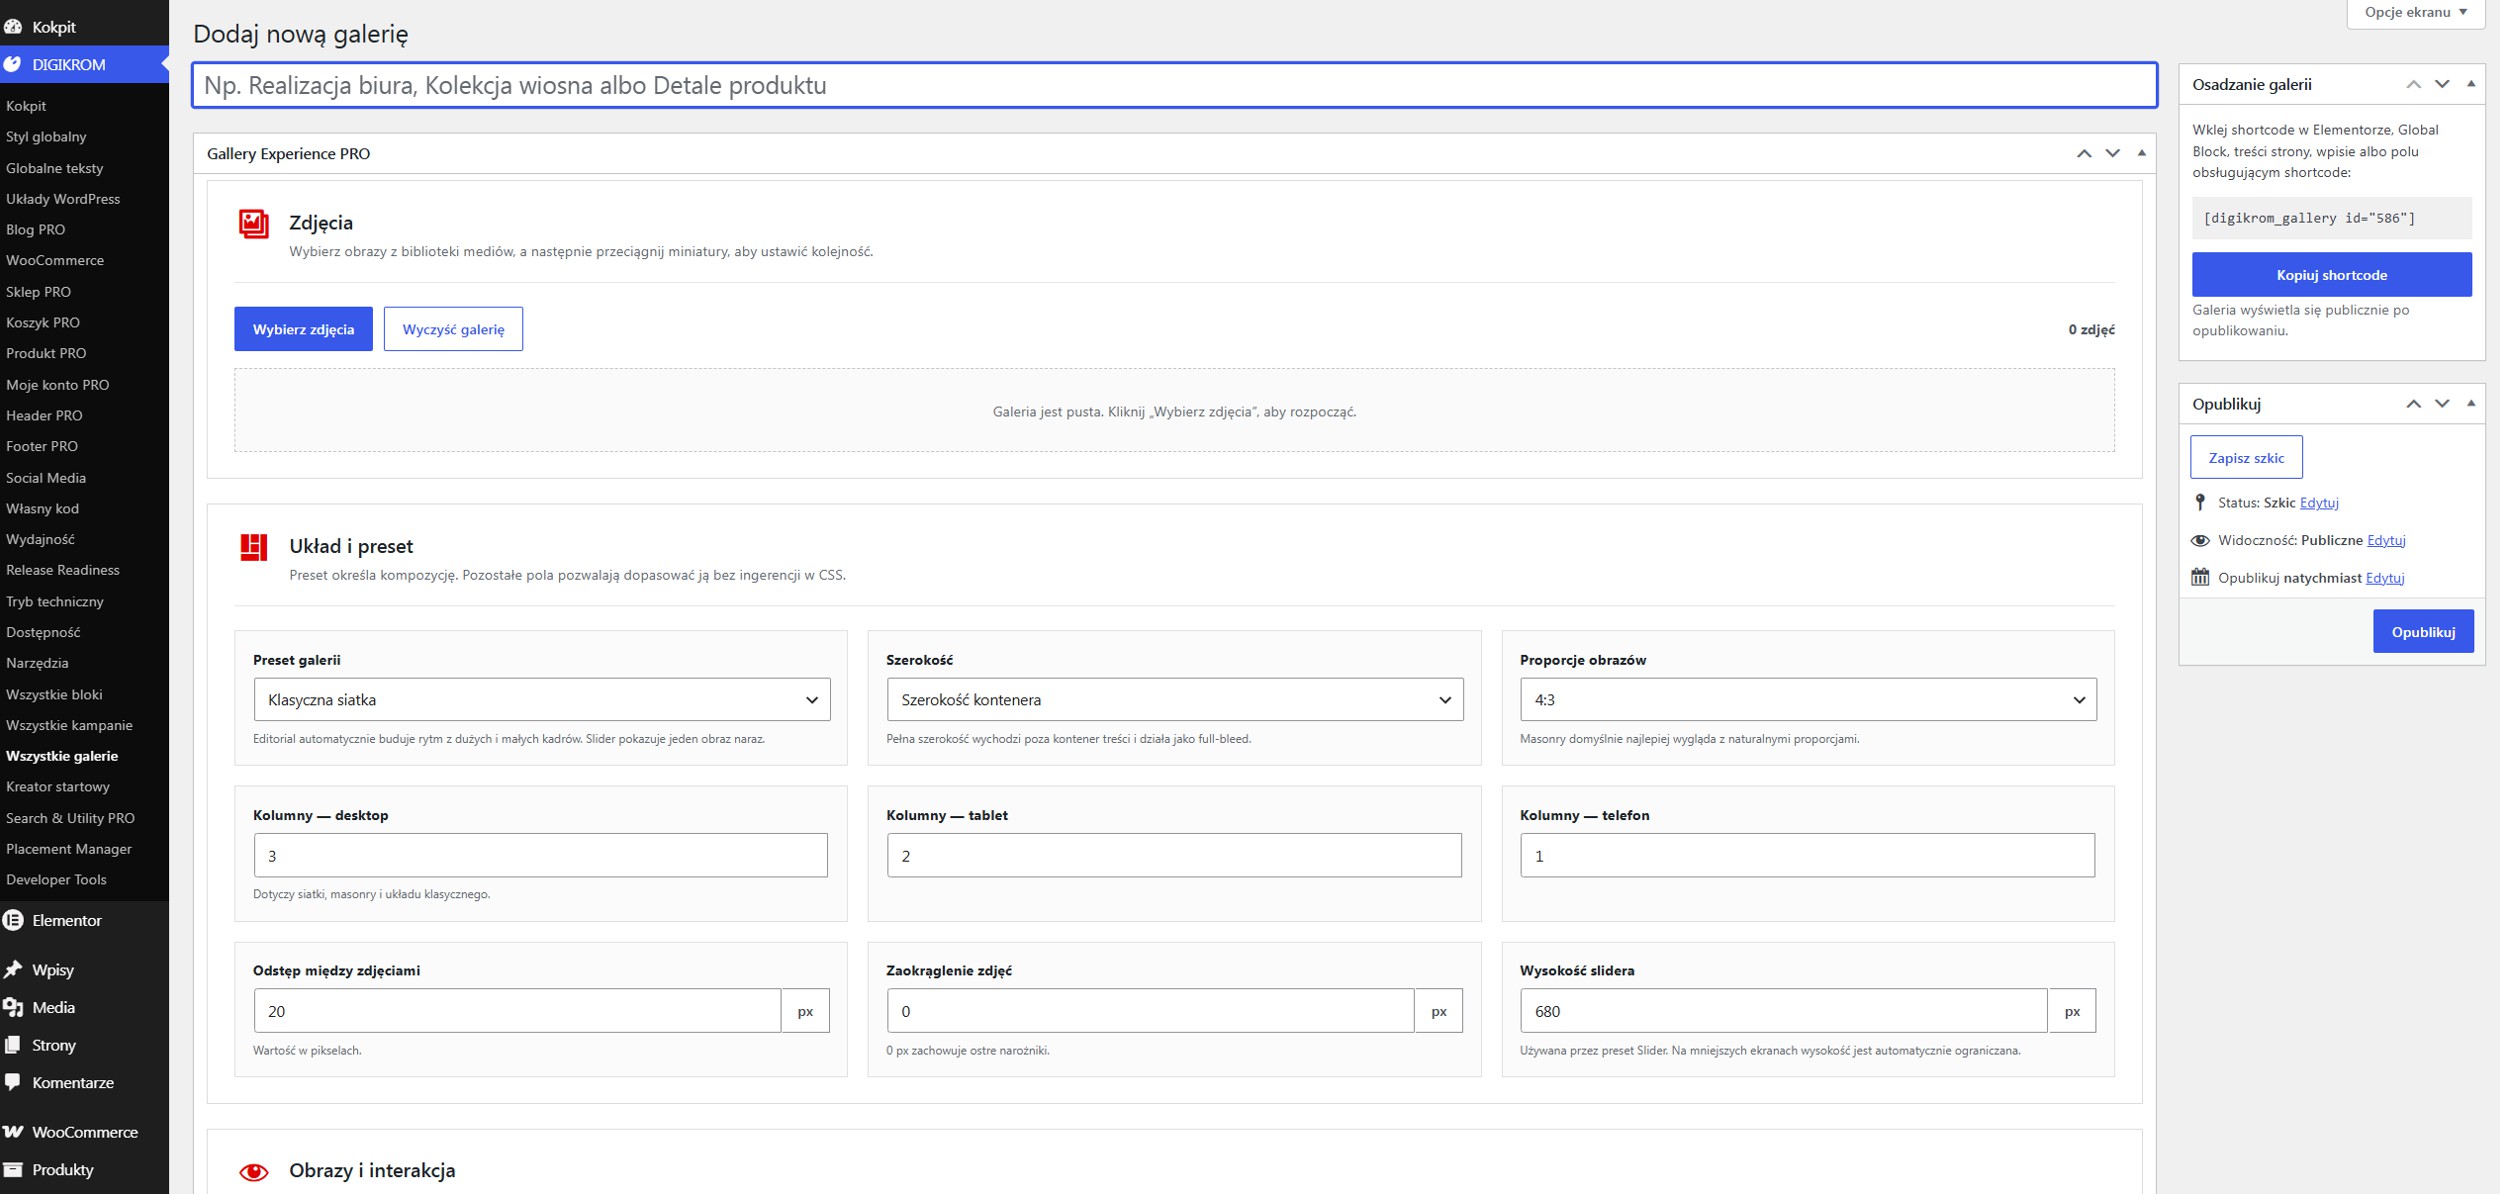Open Styl globalny in DIGIKROM menu
The image size is (2500, 1194).
pyautogui.click(x=46, y=136)
